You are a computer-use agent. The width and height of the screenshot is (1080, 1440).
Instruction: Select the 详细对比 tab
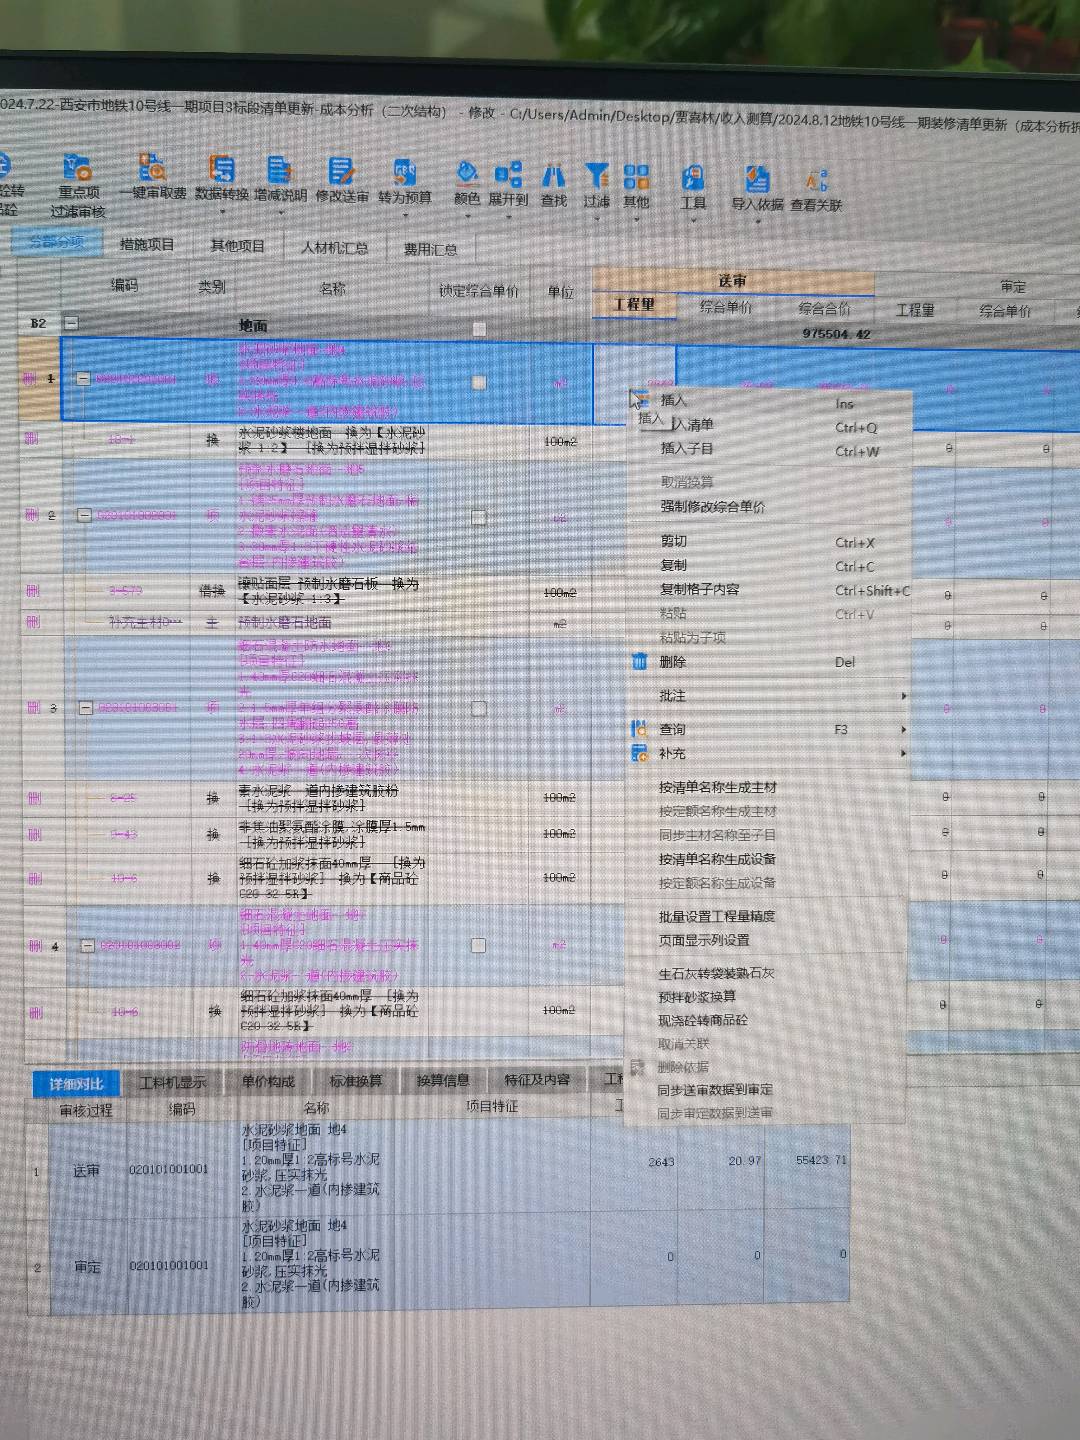(x=76, y=1084)
